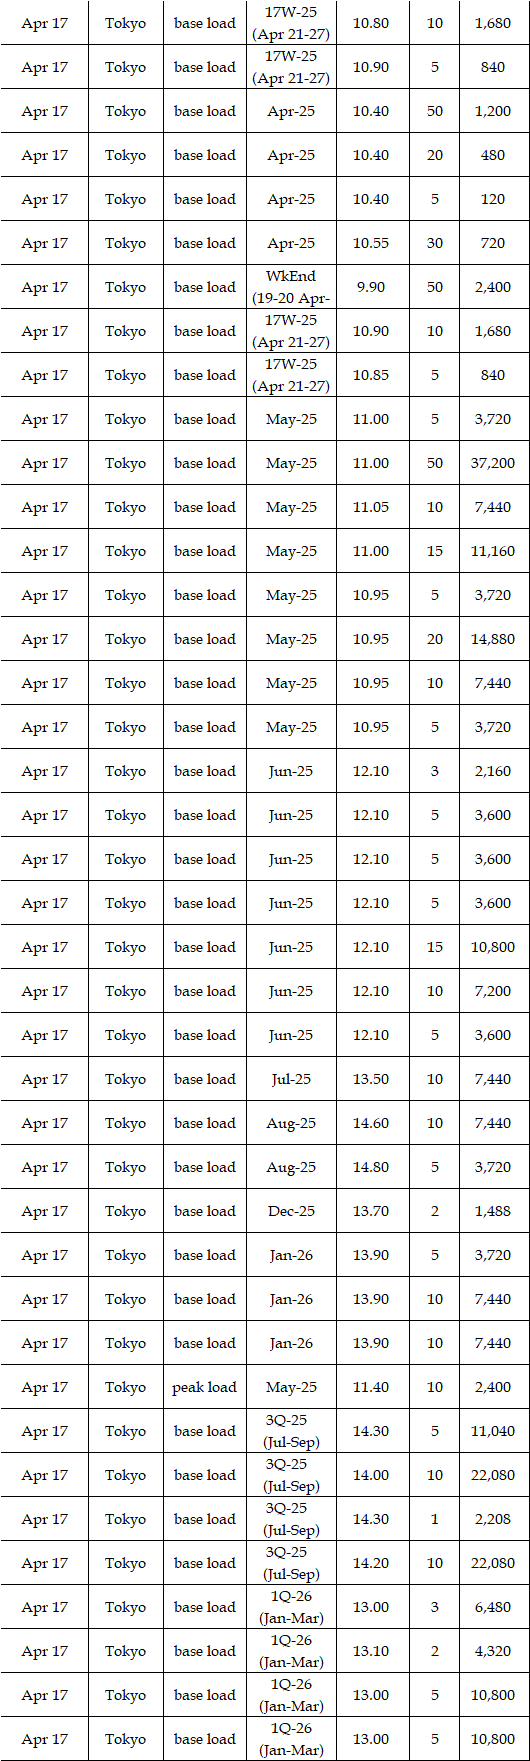Select the 10.55 price cell
530x1761 pixels.
tap(372, 243)
